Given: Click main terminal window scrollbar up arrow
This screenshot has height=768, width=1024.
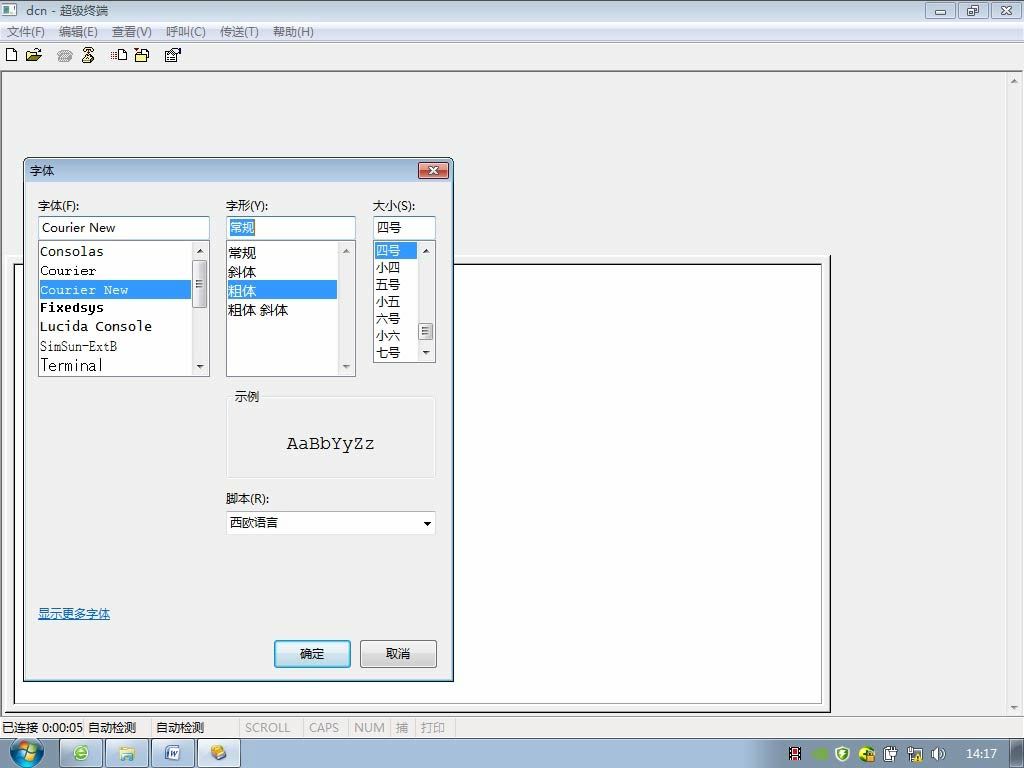Looking at the screenshot, I should point(1014,81).
